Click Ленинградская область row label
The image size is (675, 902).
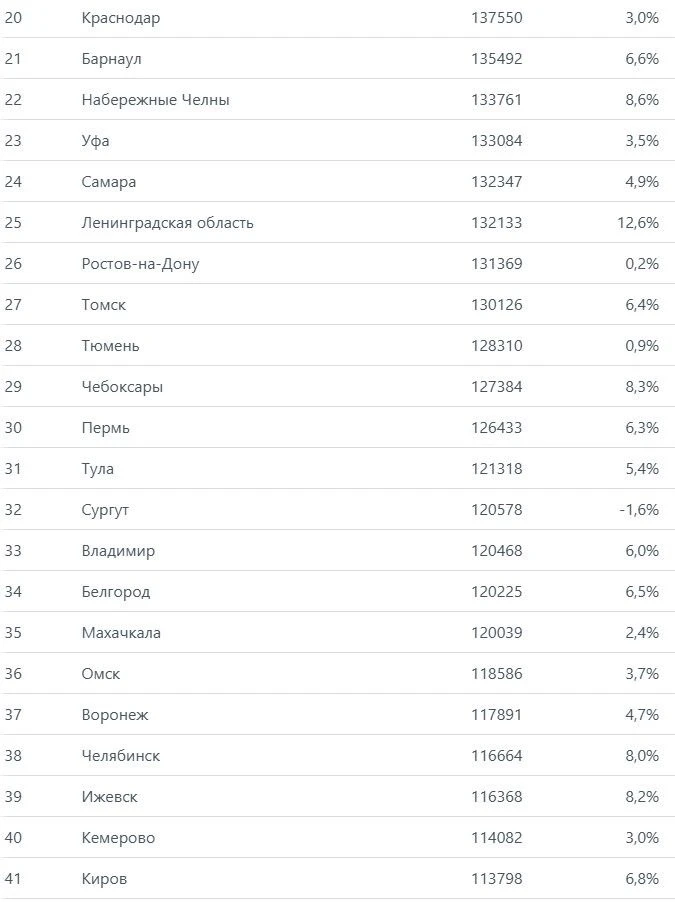coord(167,223)
